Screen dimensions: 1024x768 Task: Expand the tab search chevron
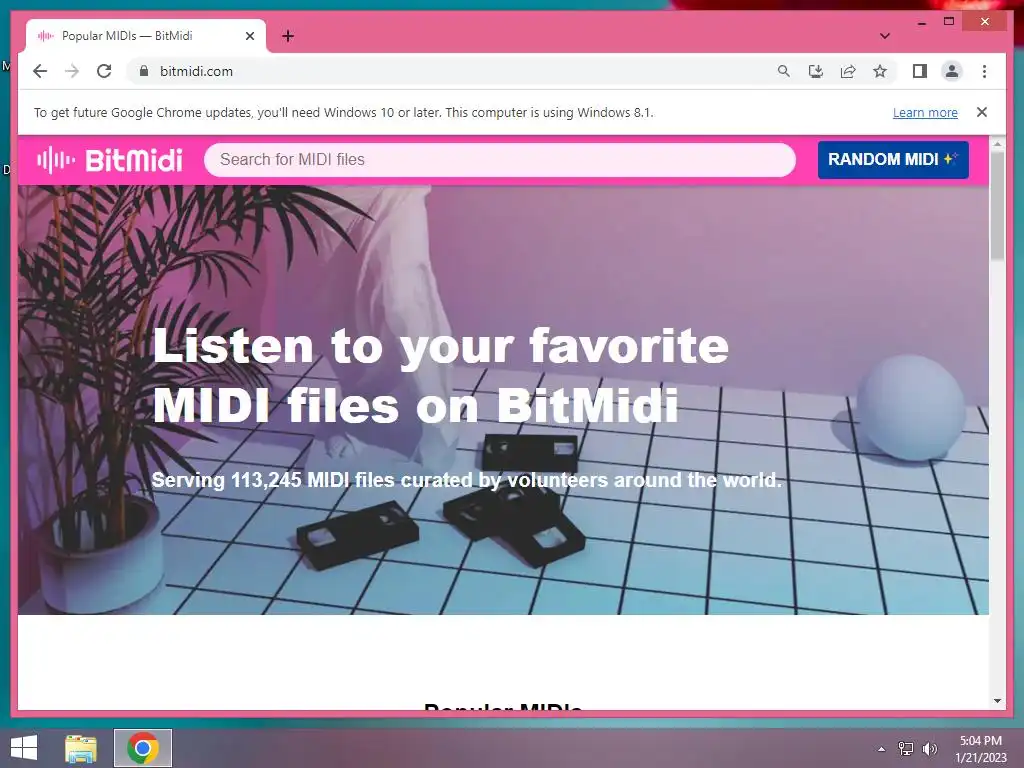click(x=885, y=36)
